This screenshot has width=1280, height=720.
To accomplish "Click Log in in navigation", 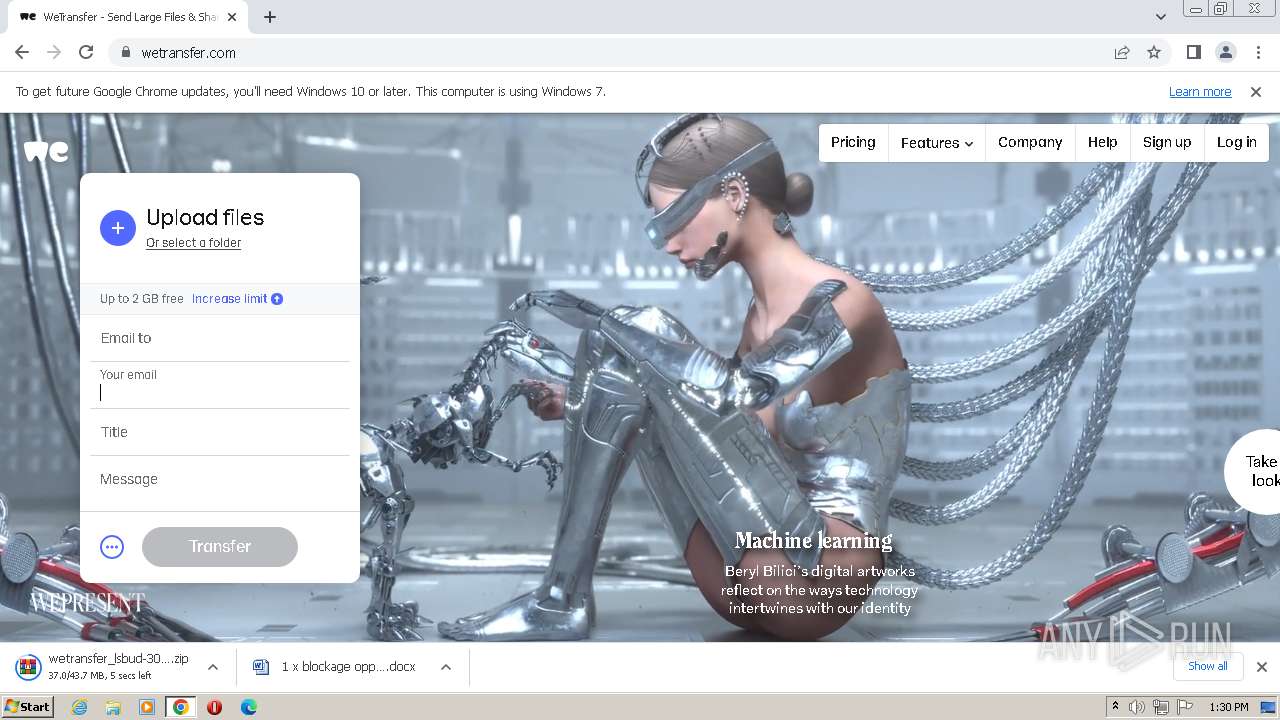I will [x=1237, y=142].
